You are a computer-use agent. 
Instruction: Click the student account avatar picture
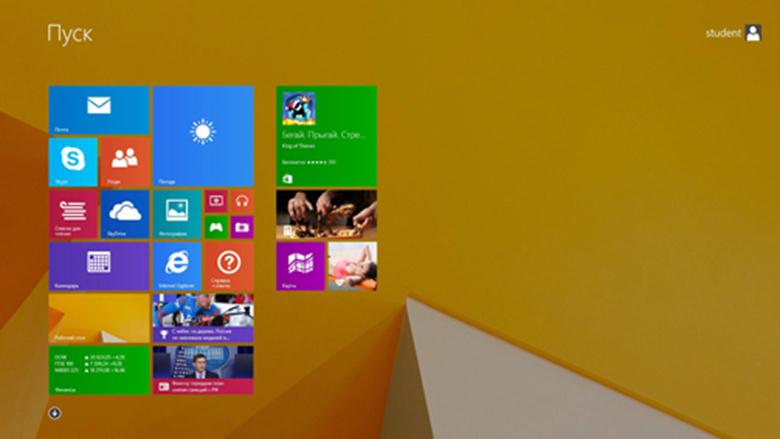pyautogui.click(x=753, y=33)
